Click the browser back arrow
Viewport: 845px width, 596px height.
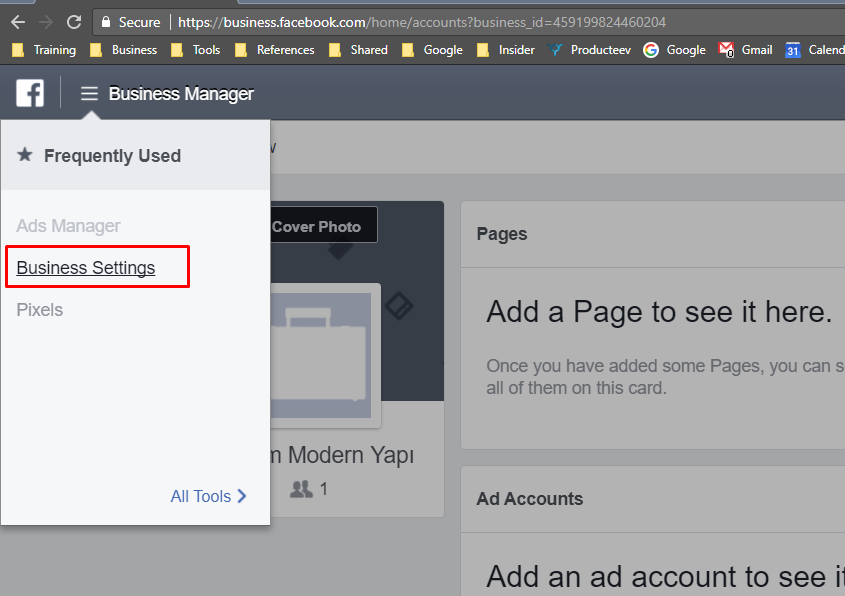[17, 22]
